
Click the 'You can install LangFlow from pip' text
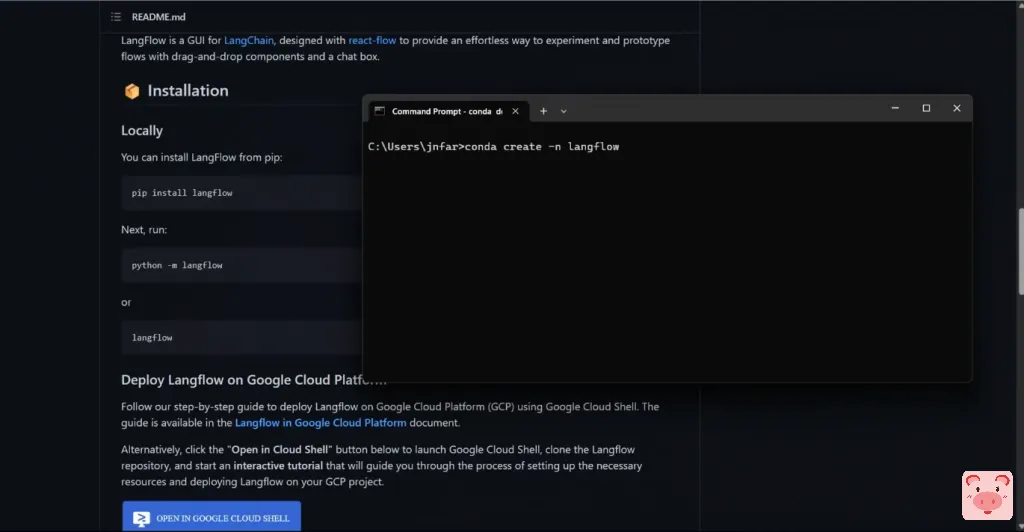click(201, 157)
